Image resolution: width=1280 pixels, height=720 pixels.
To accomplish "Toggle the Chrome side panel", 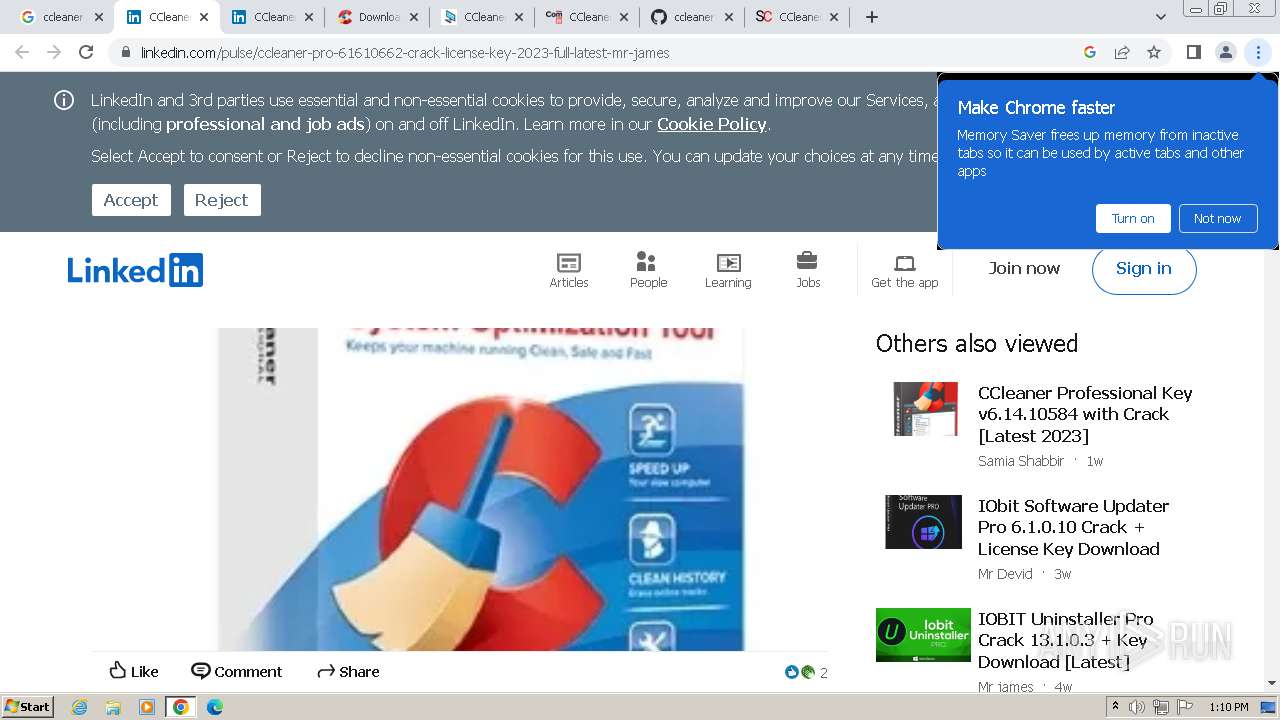I will pos(1193,52).
